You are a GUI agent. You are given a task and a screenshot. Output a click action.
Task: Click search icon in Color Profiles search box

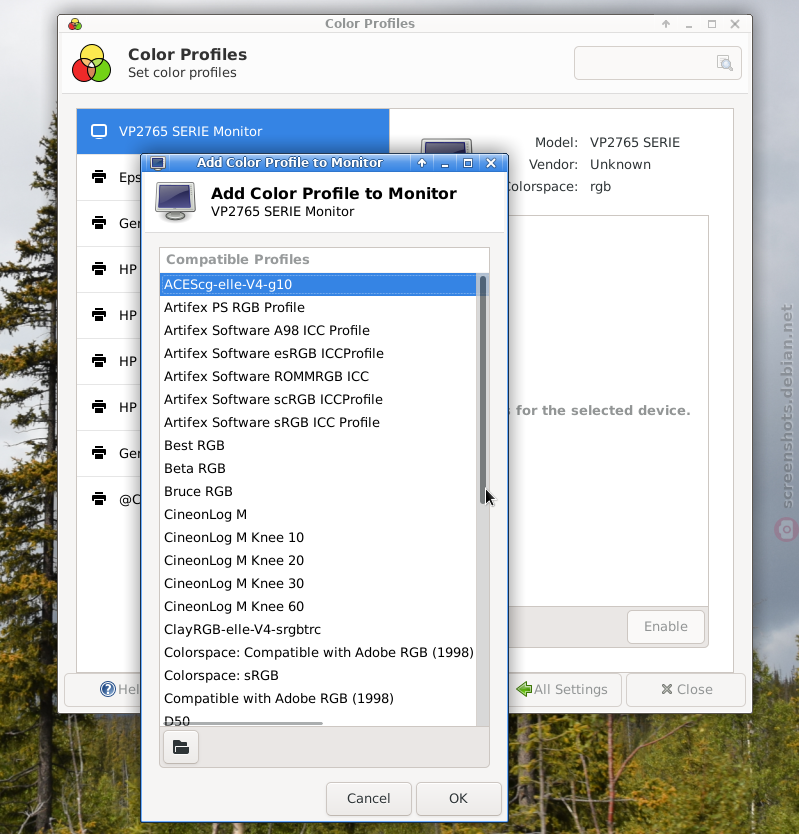click(725, 63)
